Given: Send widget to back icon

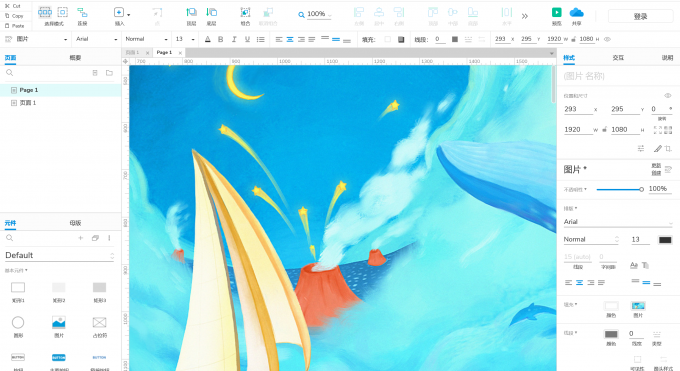Looking at the screenshot, I should [211, 13].
